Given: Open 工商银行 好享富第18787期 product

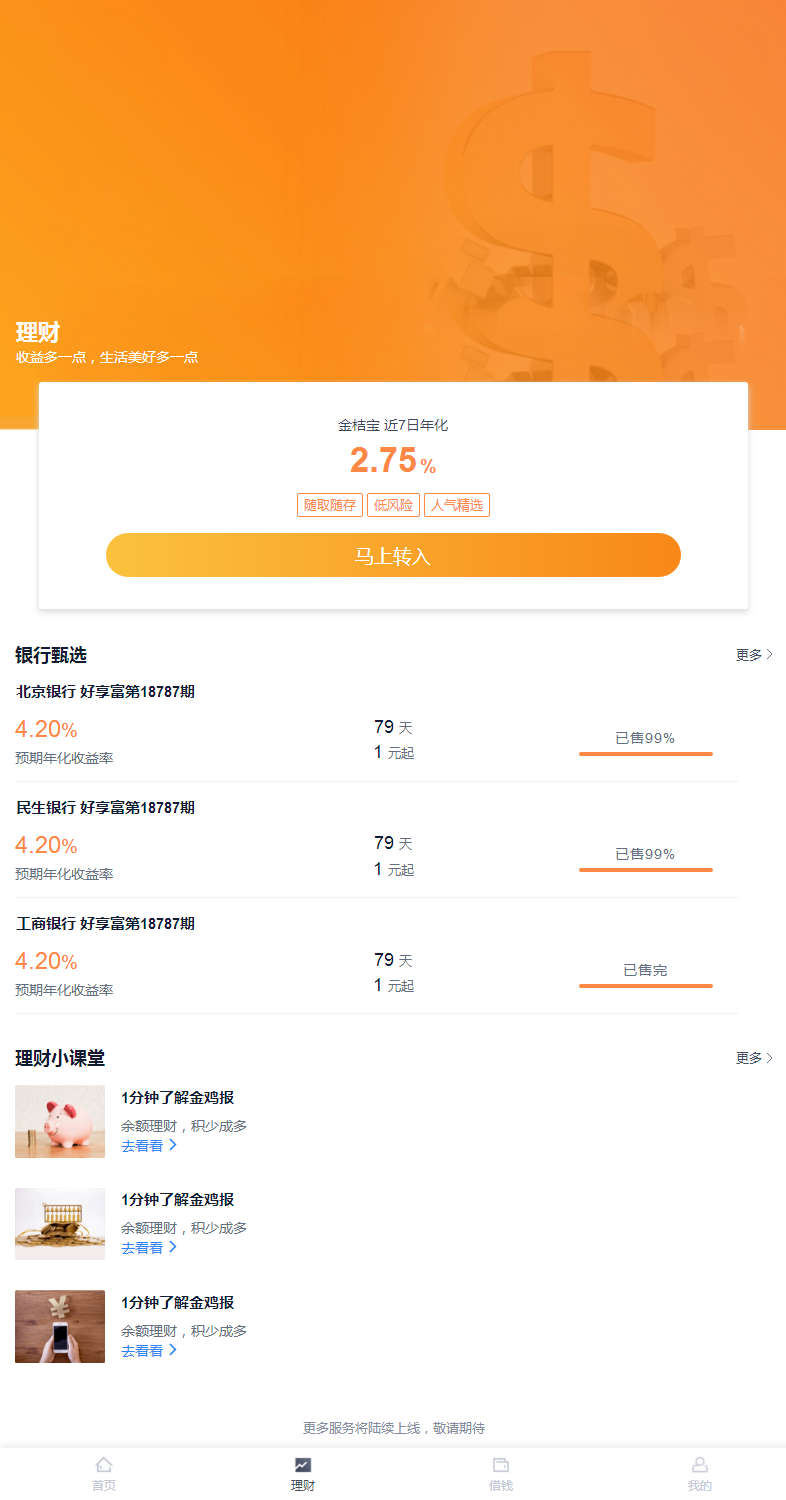Looking at the screenshot, I should pos(106,923).
